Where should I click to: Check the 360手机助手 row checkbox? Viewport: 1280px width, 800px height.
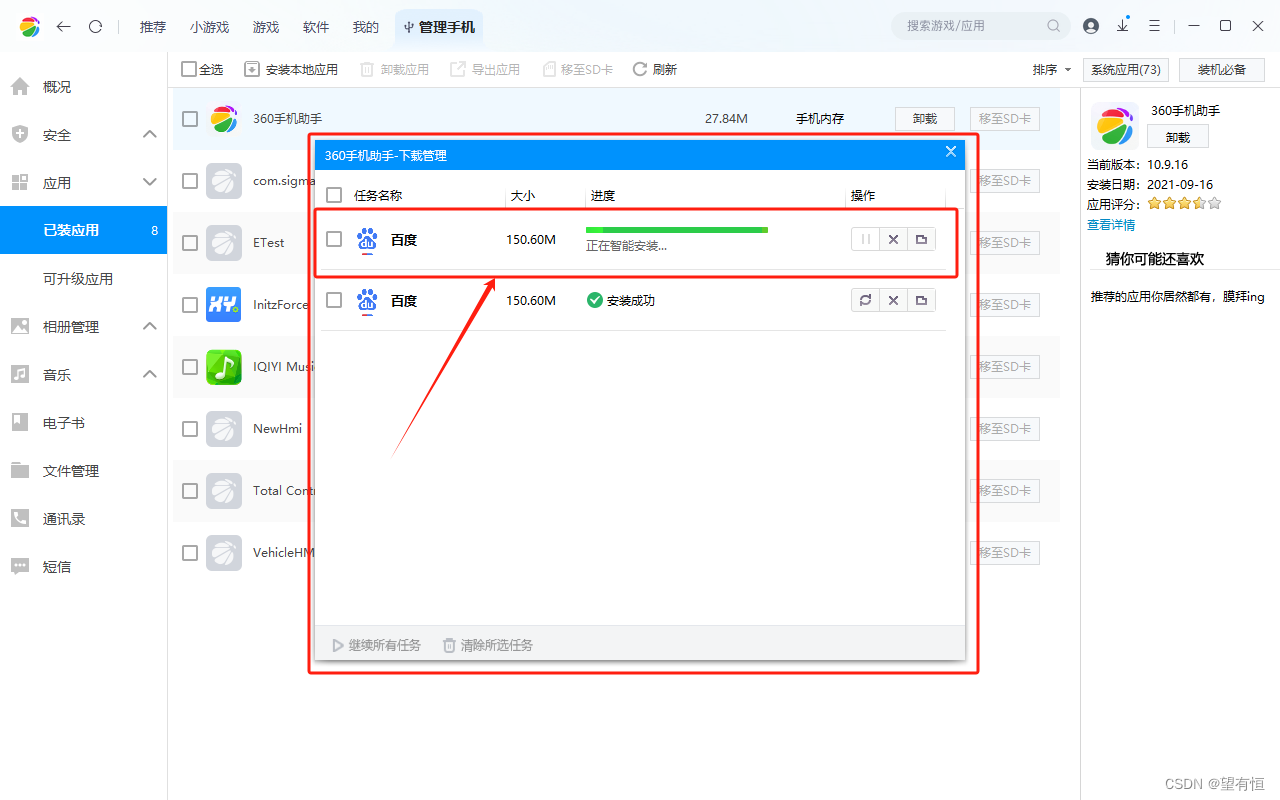pyautogui.click(x=190, y=119)
